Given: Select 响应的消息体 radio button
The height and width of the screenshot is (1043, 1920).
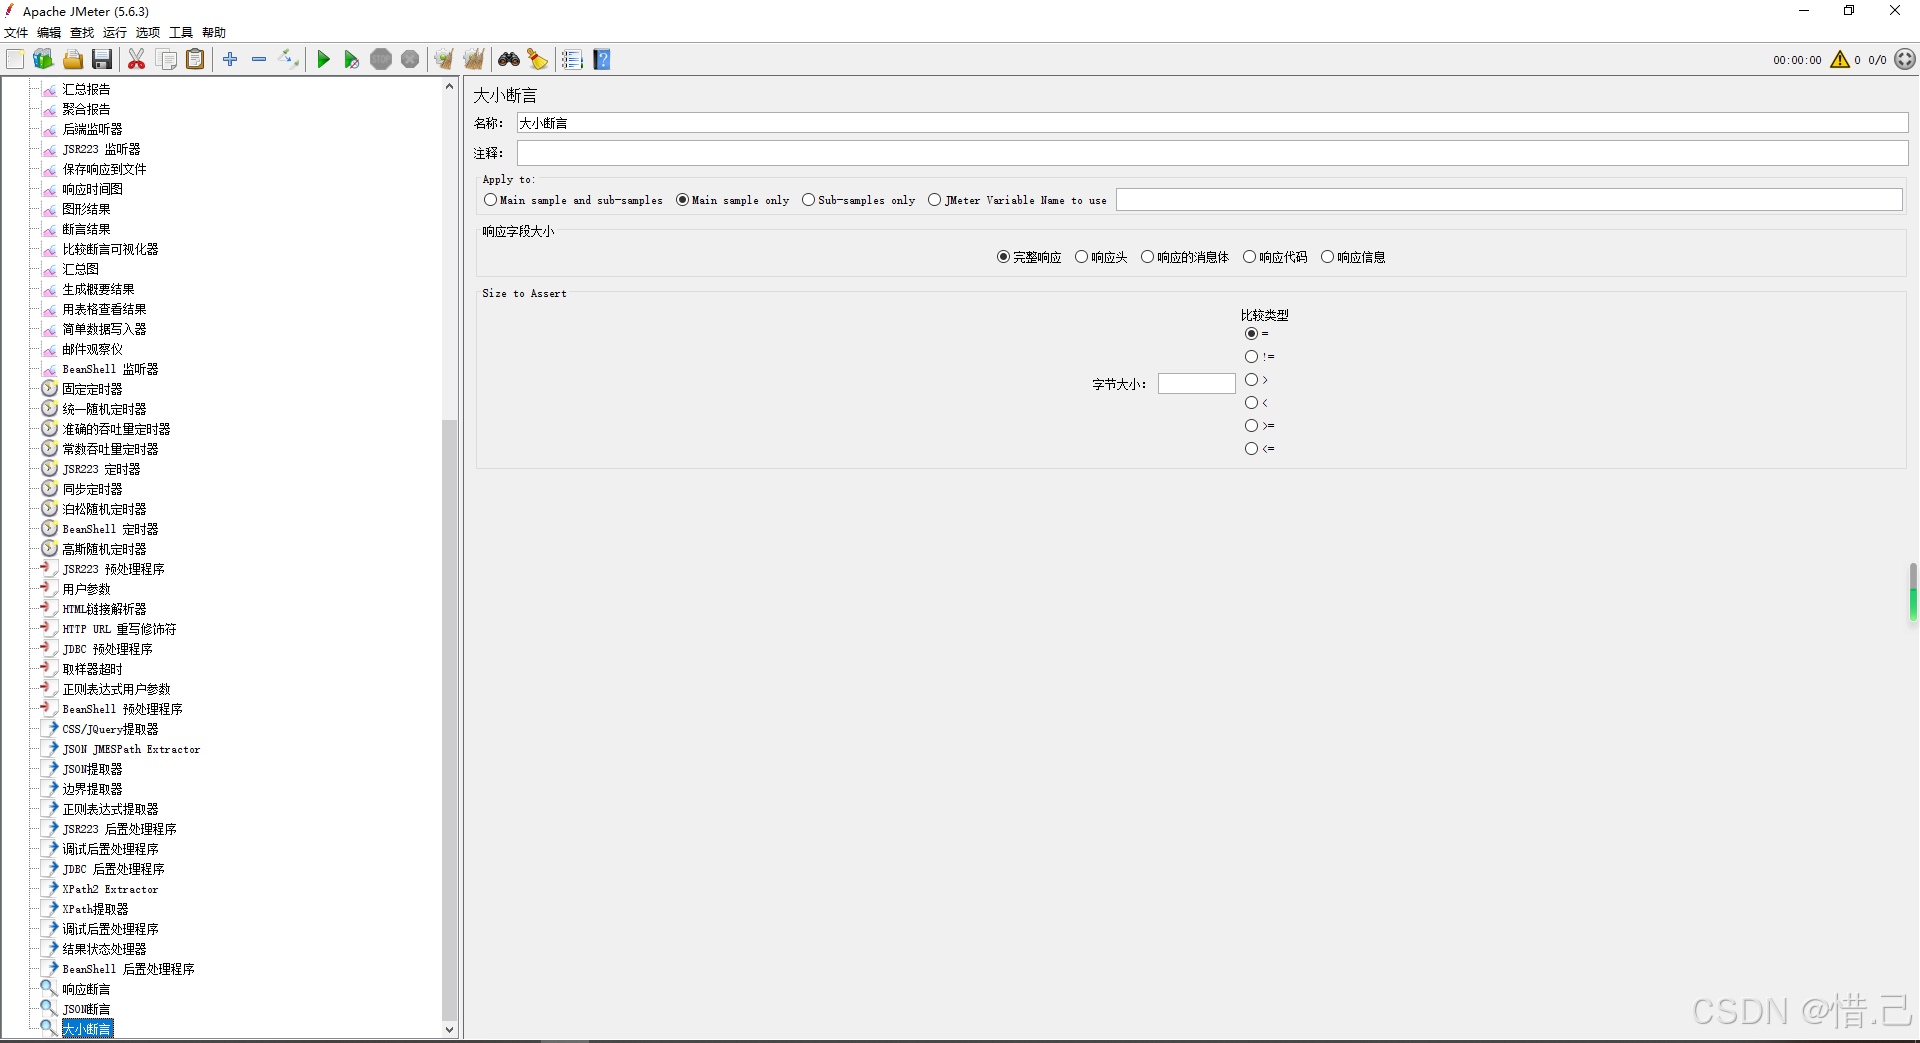Looking at the screenshot, I should pos(1185,257).
